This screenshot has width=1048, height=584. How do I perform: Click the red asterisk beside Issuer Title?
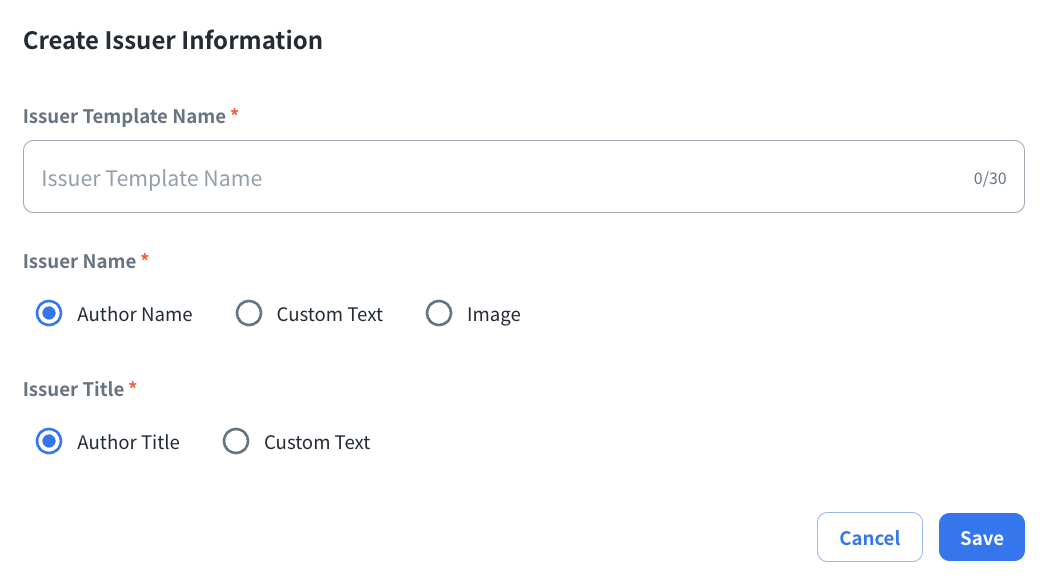click(132, 387)
